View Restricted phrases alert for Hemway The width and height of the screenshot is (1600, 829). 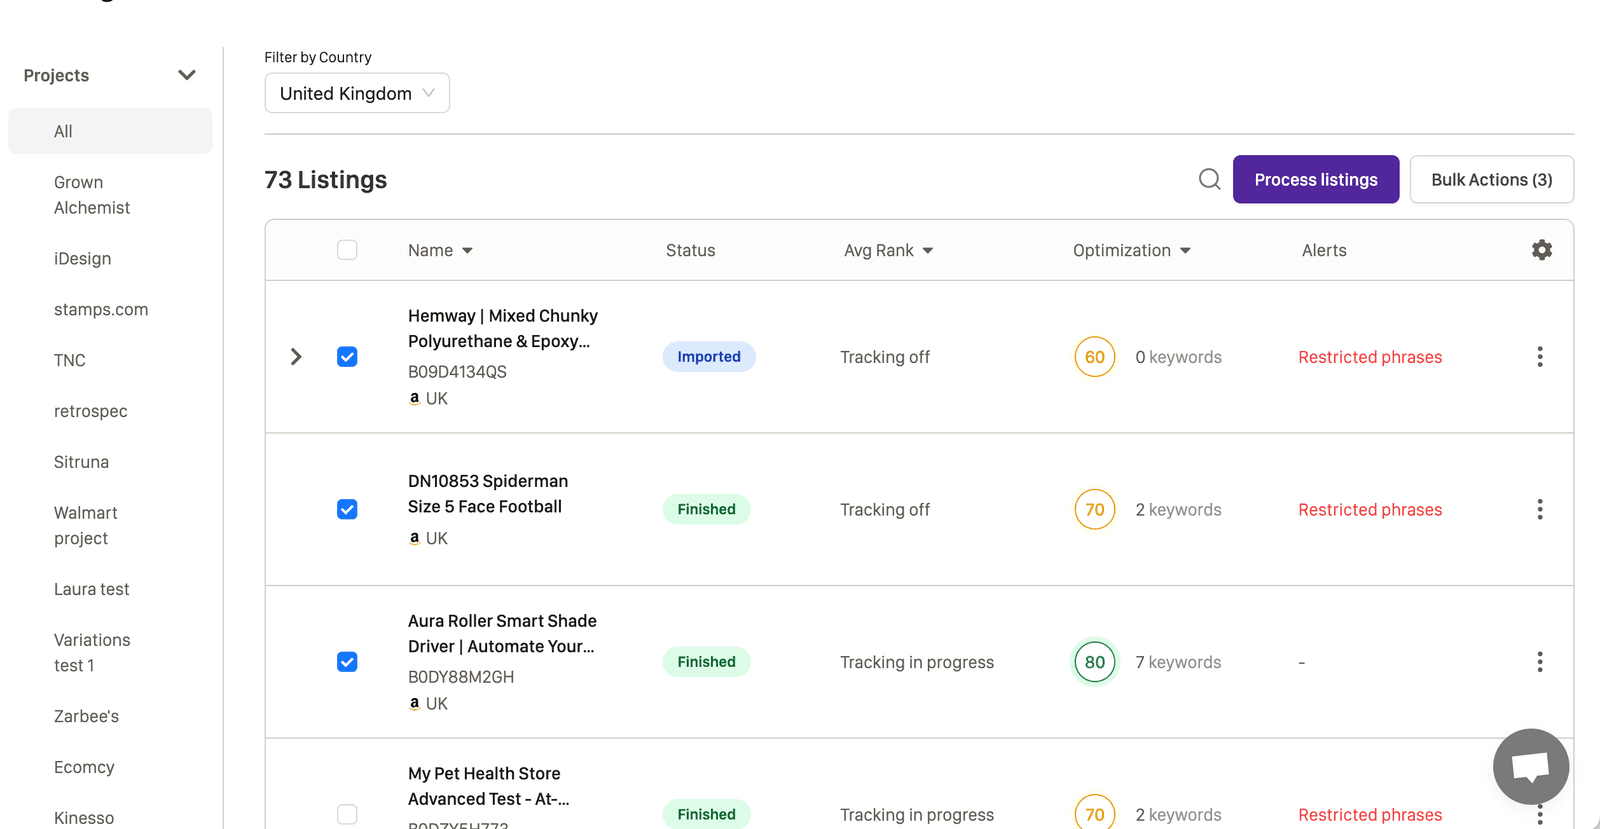[x=1370, y=357]
